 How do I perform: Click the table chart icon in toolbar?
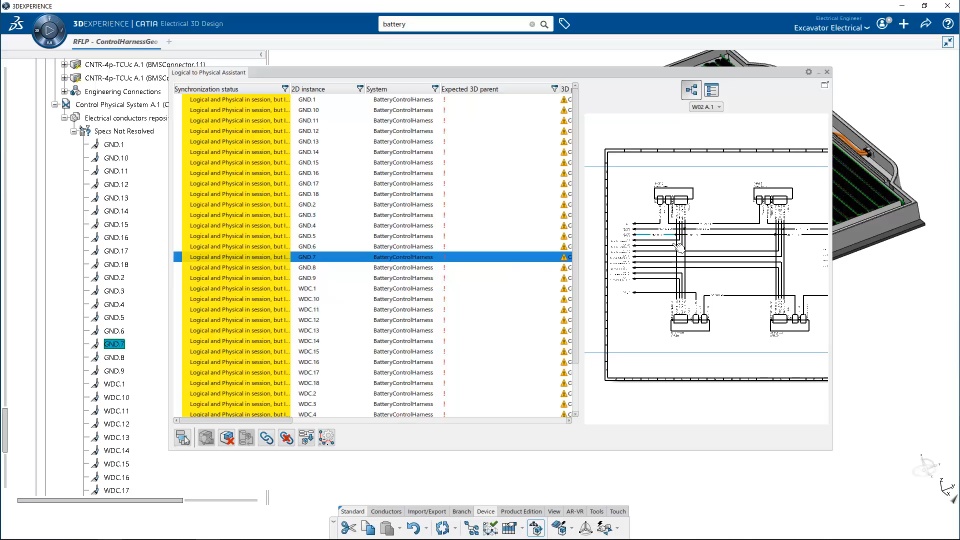(509, 528)
